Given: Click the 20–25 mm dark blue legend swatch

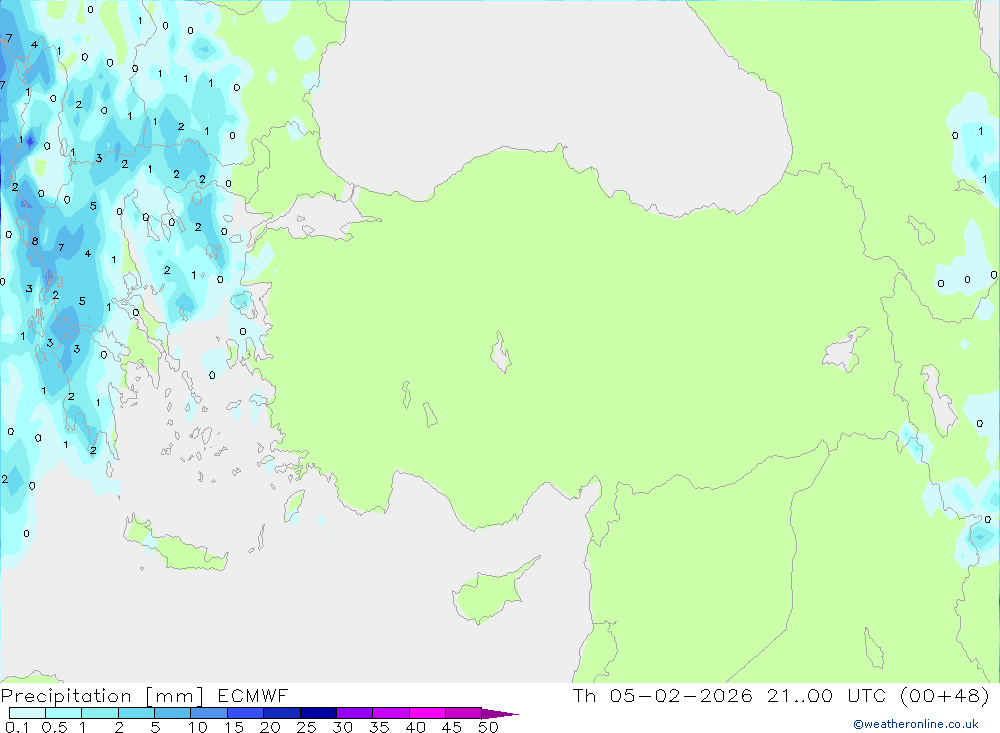Looking at the screenshot, I should tap(281, 713).
